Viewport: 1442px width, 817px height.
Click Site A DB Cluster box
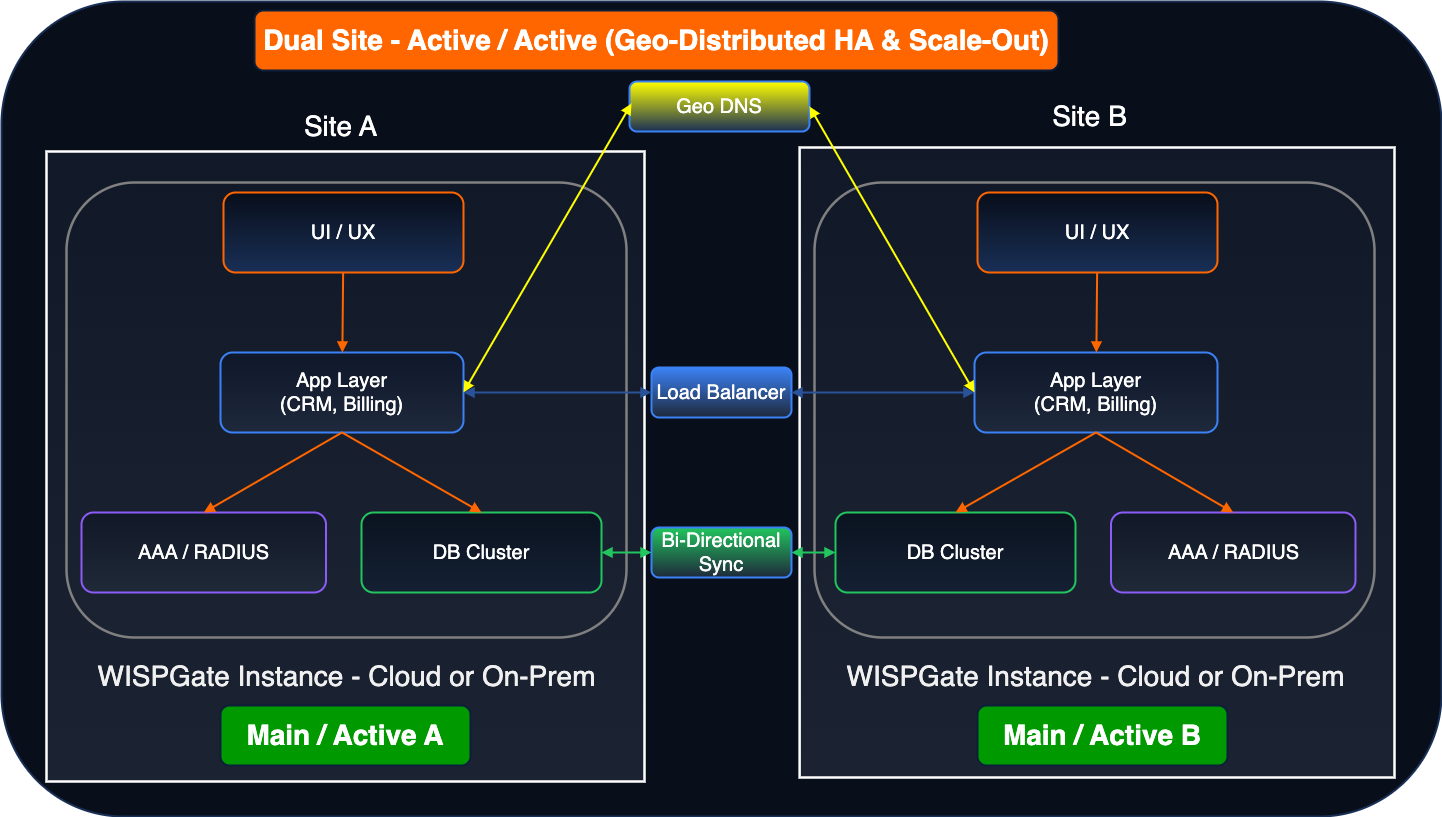coord(481,552)
